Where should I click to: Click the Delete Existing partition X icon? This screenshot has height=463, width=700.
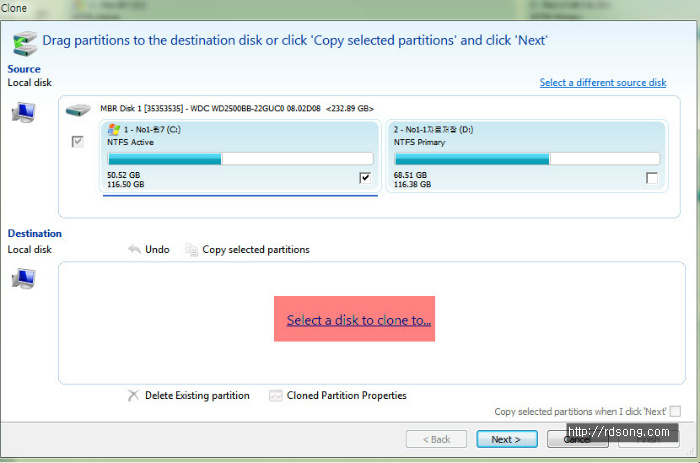point(133,395)
